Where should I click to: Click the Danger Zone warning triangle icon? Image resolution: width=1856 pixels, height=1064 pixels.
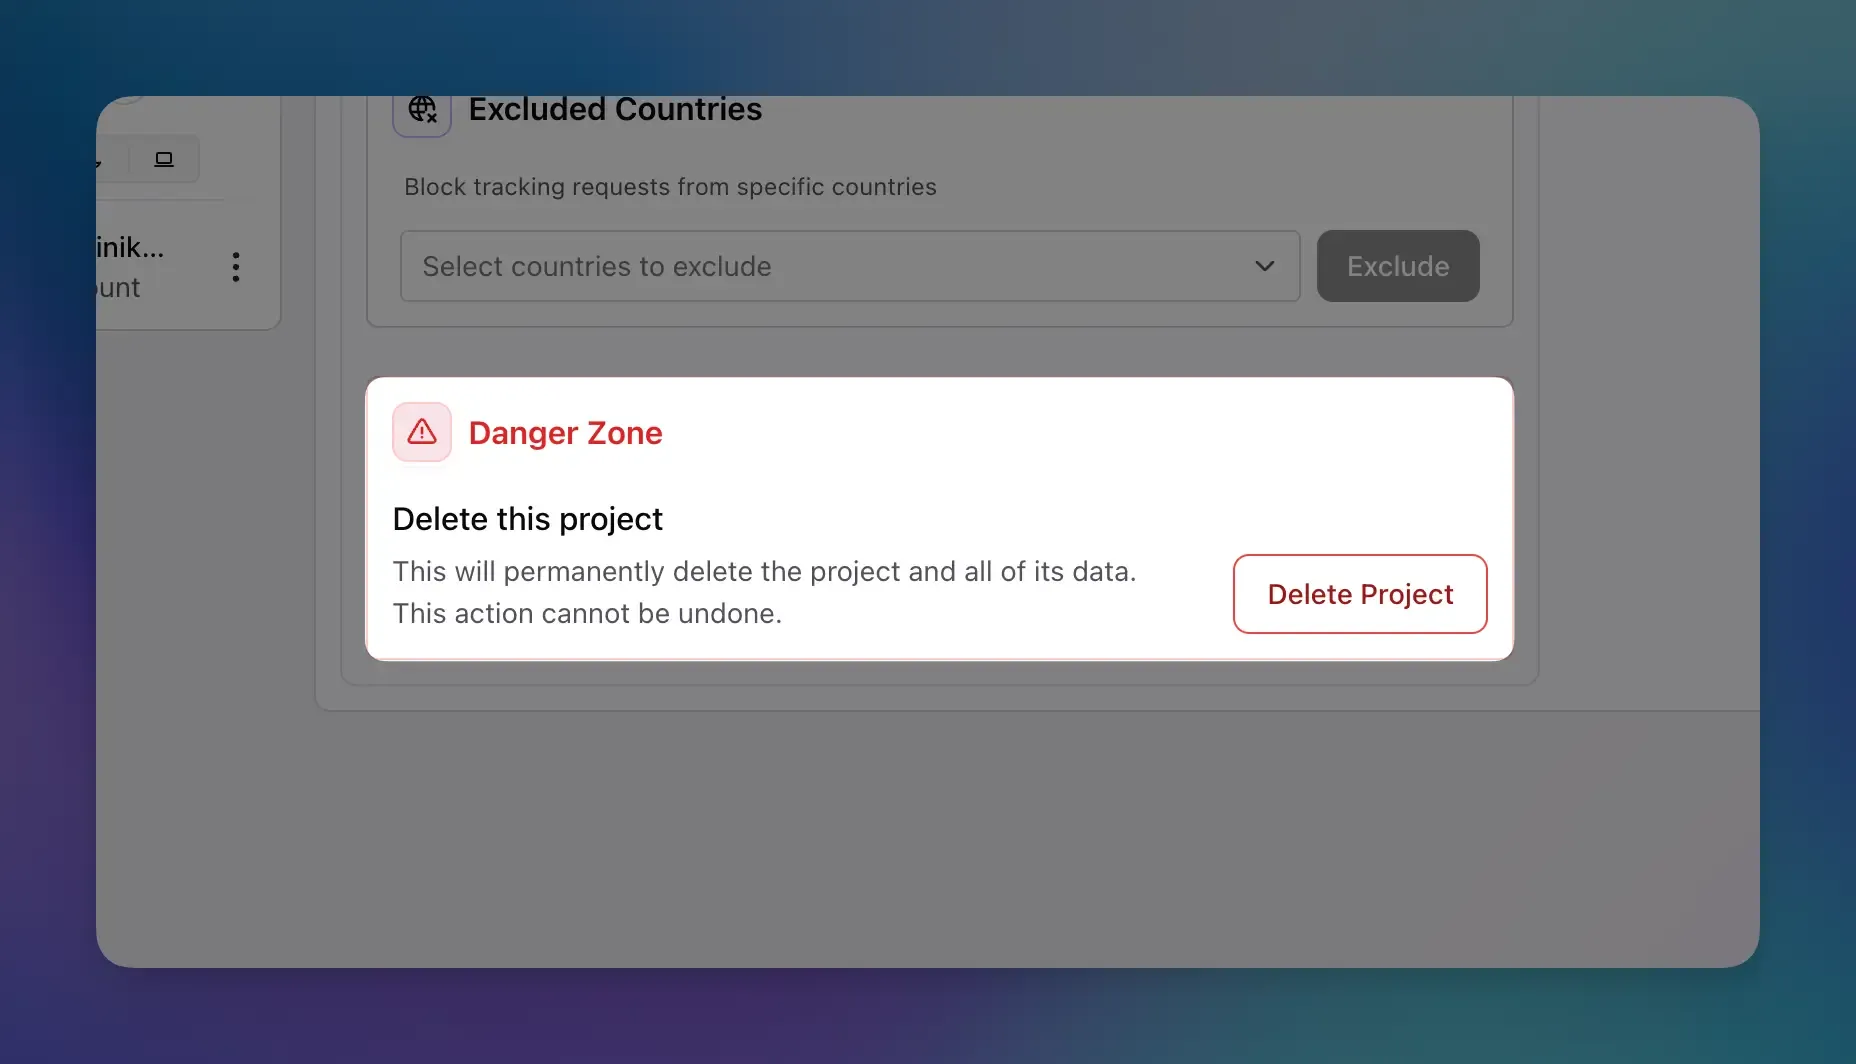pyautogui.click(x=421, y=432)
